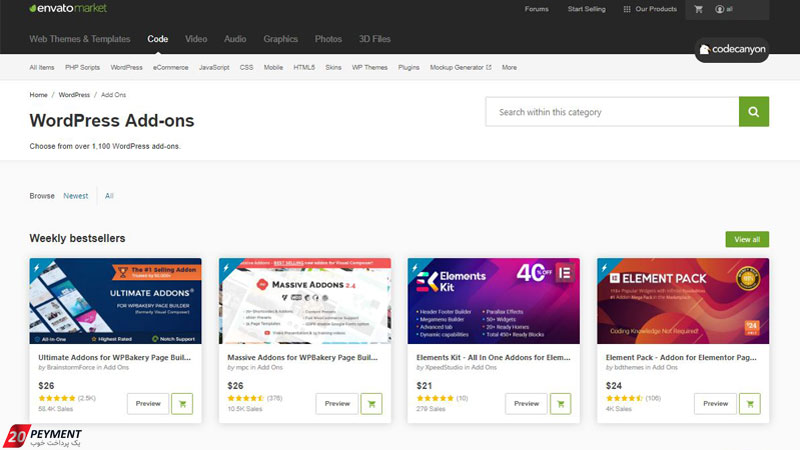The image size is (800, 450).
Task: Switch to the Photos tab
Action: [x=328, y=39]
